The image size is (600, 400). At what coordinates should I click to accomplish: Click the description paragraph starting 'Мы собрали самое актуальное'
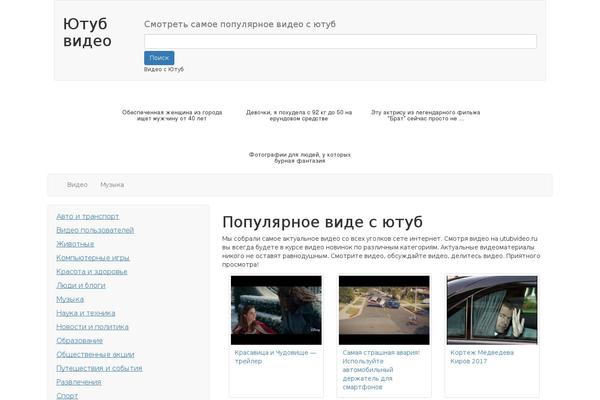381,251
